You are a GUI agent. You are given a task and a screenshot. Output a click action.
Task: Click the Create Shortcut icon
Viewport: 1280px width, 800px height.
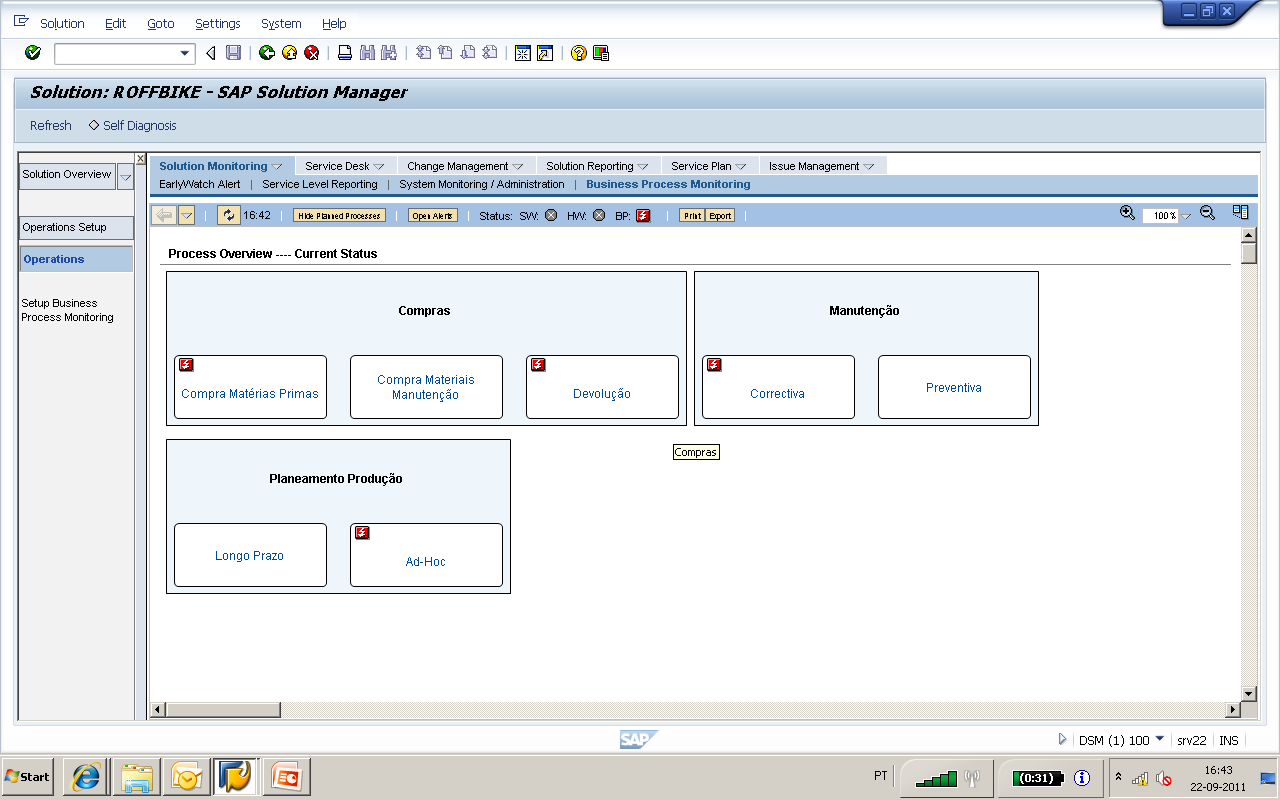tap(545, 53)
